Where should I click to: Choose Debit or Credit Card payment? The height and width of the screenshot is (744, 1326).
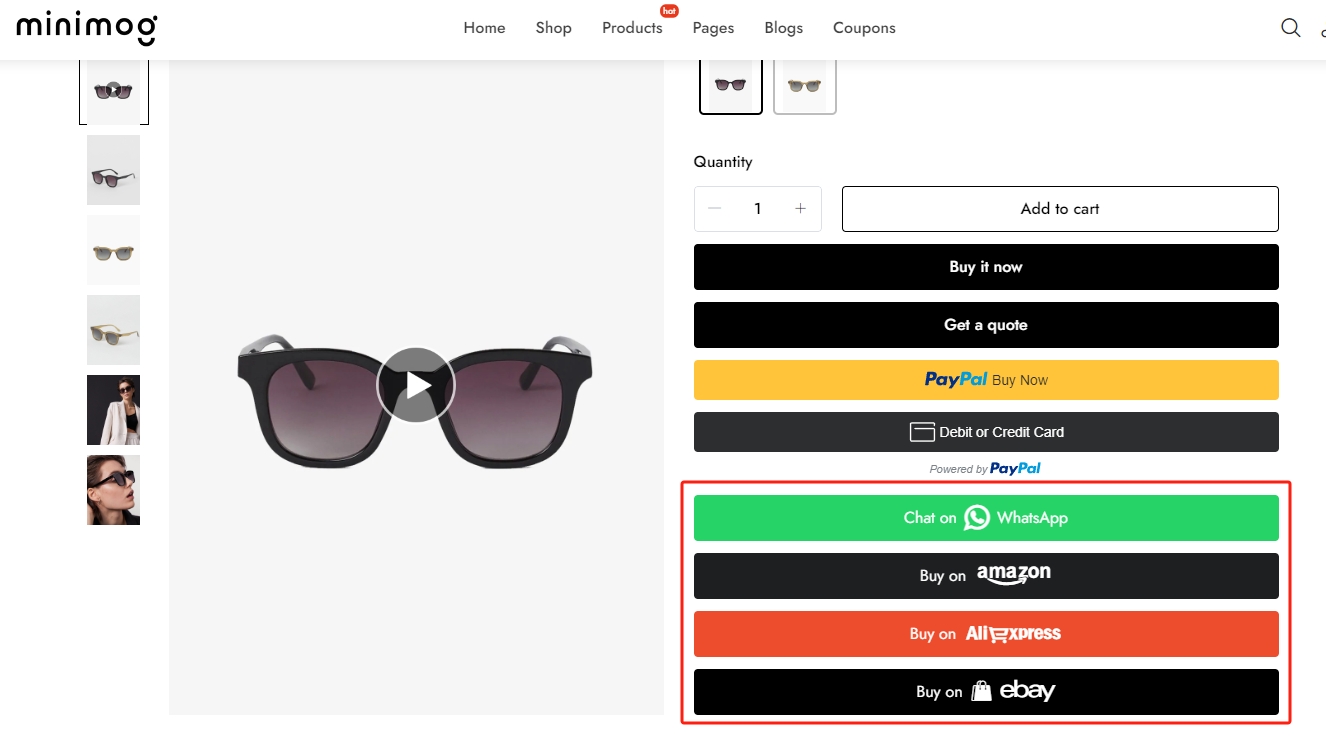(986, 432)
